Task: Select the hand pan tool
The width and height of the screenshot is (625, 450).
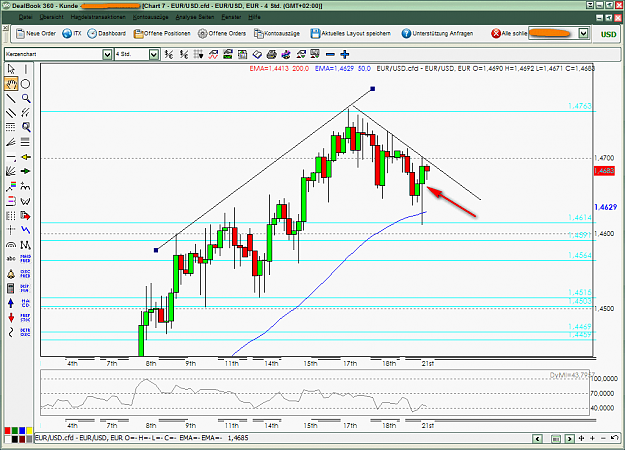Action: click(11, 84)
